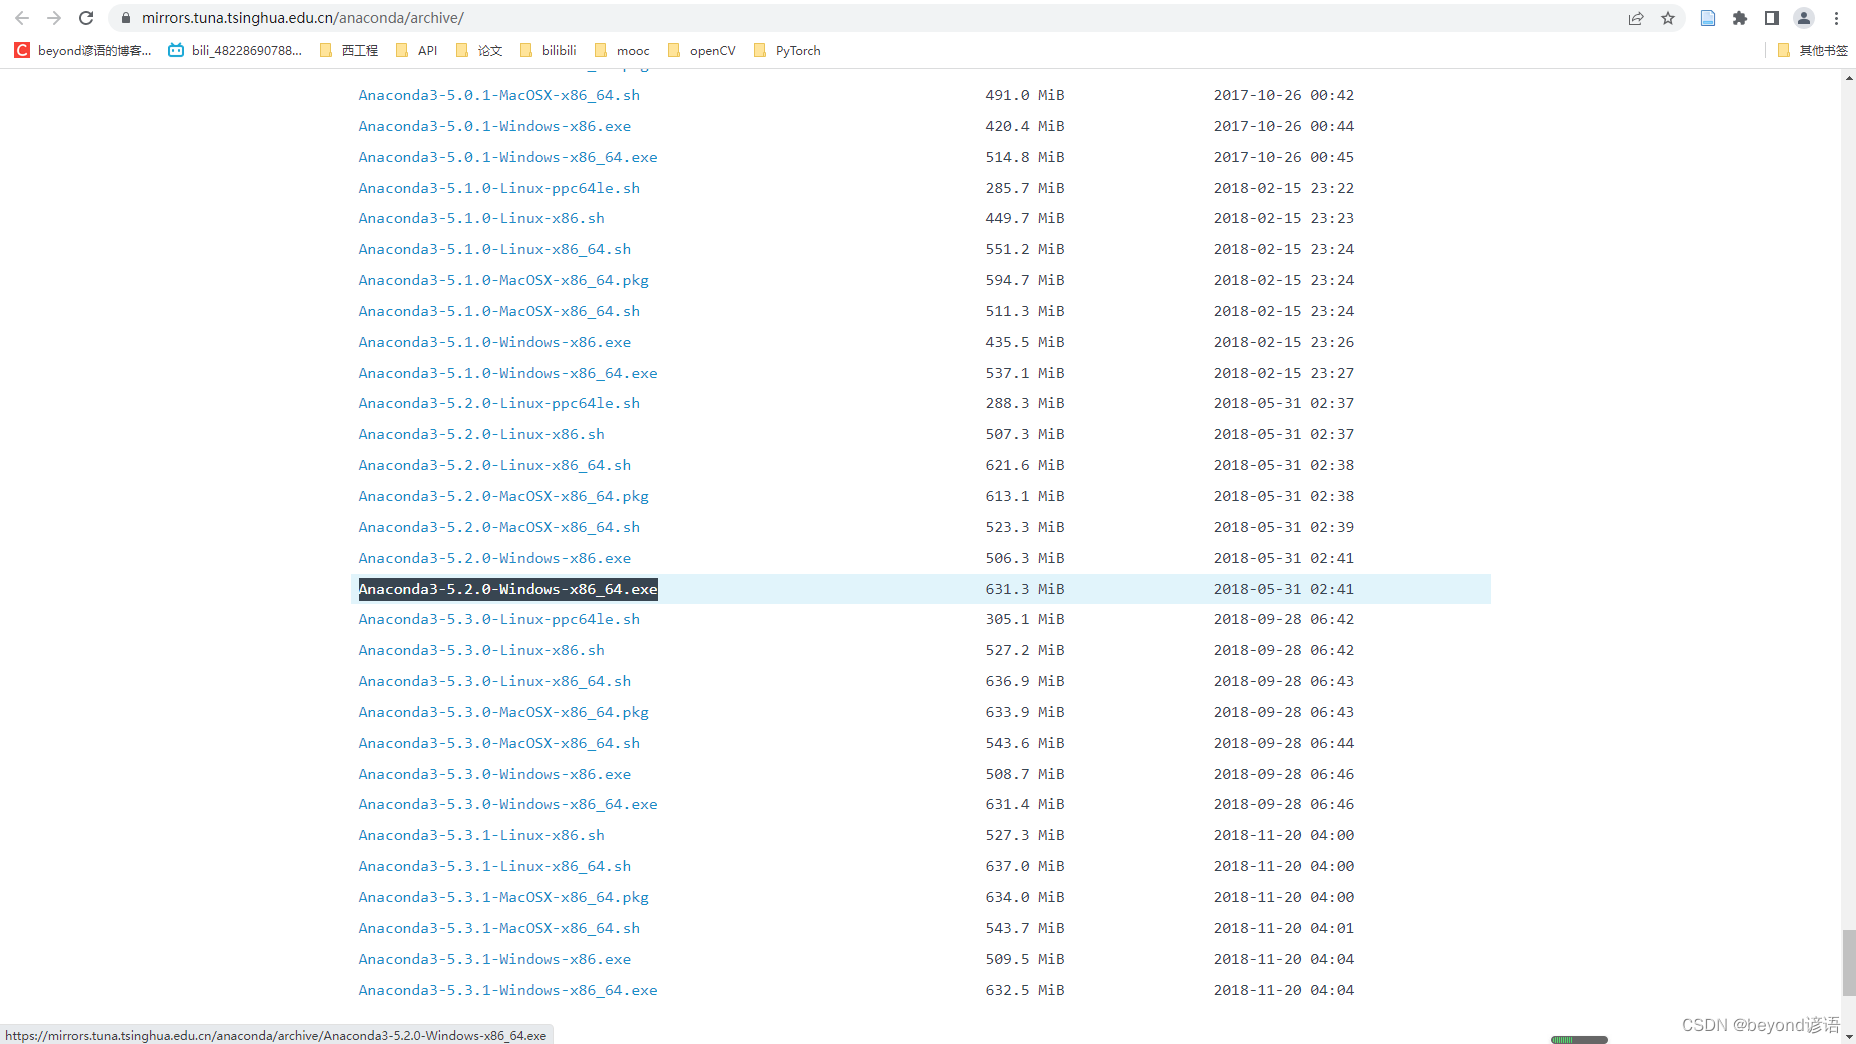Viewport: 1856px width, 1044px height.
Task: Download Anaconda3-5.3.1-Windows-x86.exe
Action: point(495,959)
